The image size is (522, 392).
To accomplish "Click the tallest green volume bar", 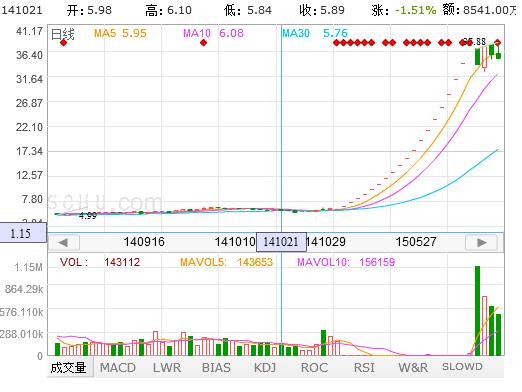I will click(477, 311).
